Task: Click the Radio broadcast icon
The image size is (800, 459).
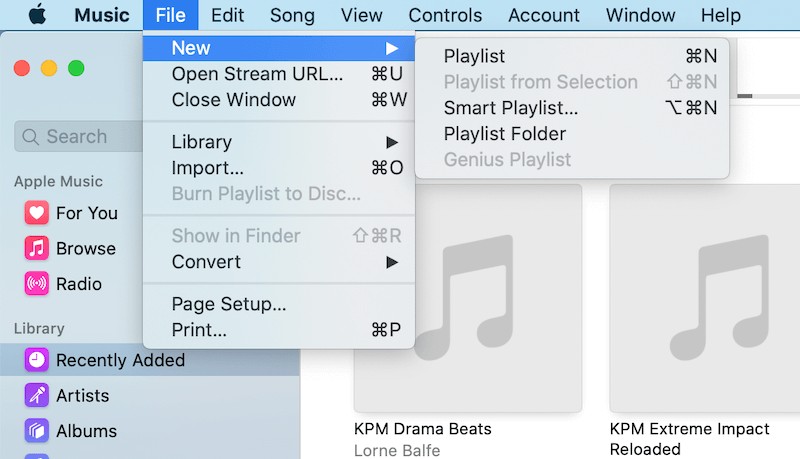Action: [x=37, y=284]
